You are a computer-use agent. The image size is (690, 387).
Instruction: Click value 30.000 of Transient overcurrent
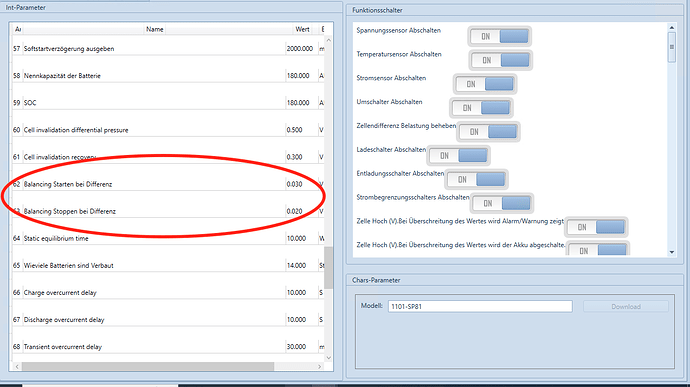[x=296, y=346]
